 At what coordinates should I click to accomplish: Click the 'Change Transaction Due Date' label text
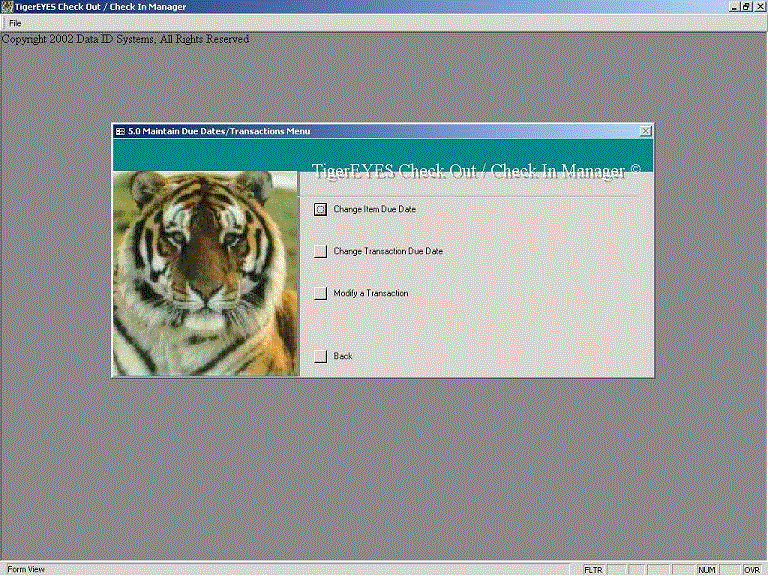click(x=388, y=251)
